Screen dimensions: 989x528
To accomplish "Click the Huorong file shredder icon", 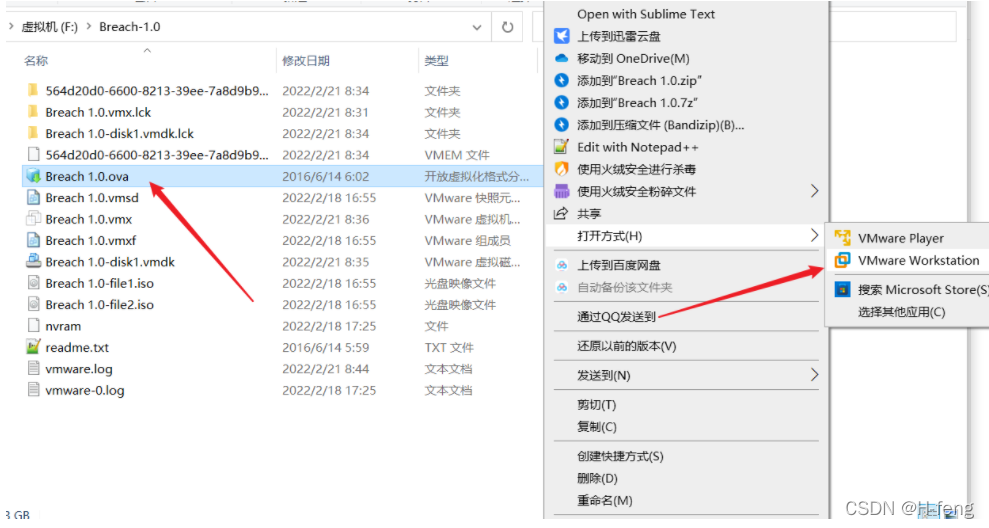I will (561, 191).
